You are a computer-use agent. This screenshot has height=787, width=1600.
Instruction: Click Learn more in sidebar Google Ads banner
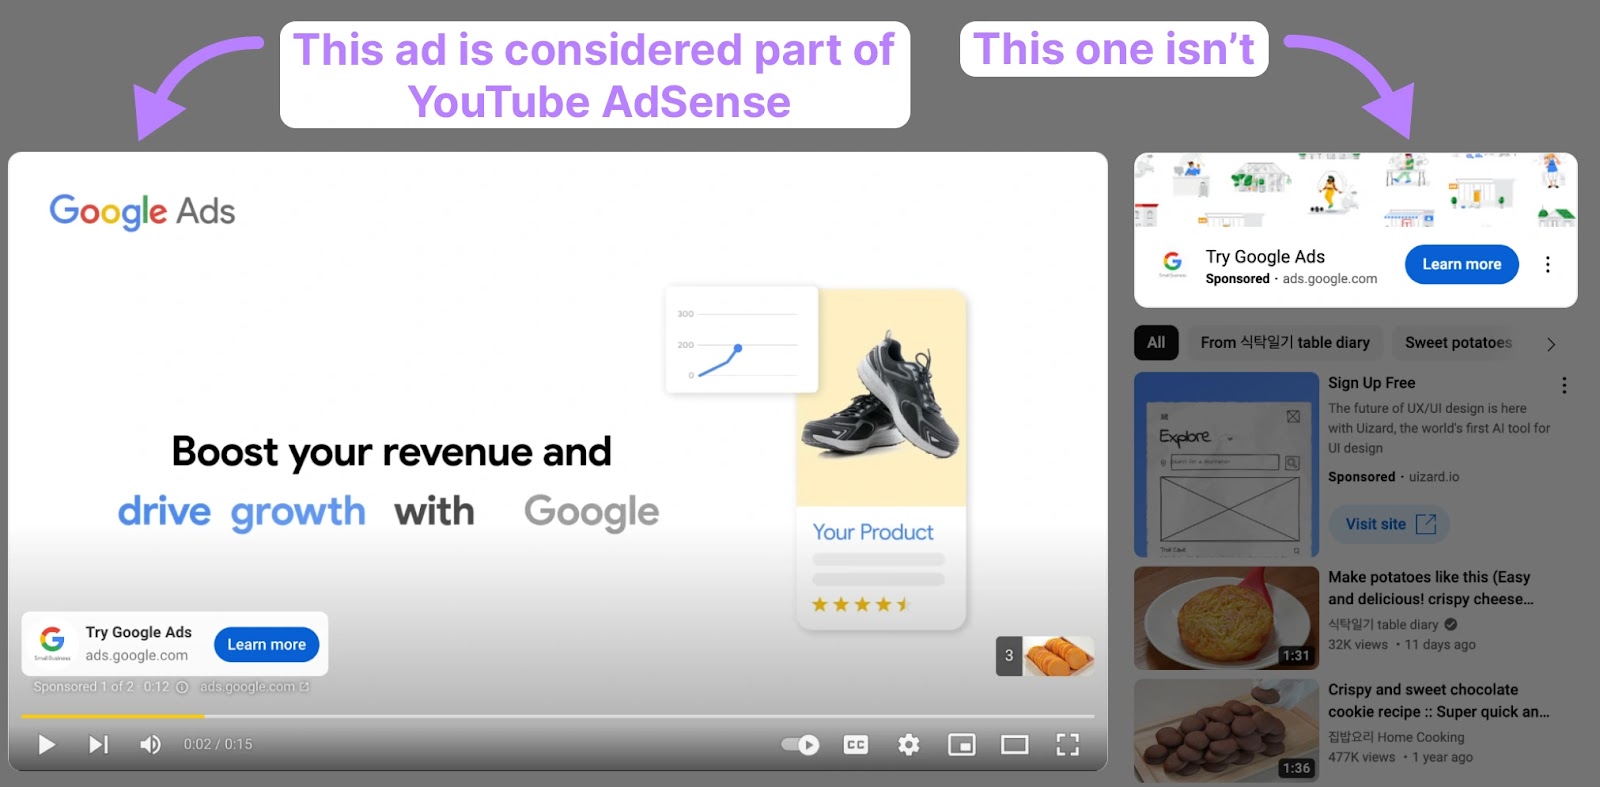[1461, 265]
